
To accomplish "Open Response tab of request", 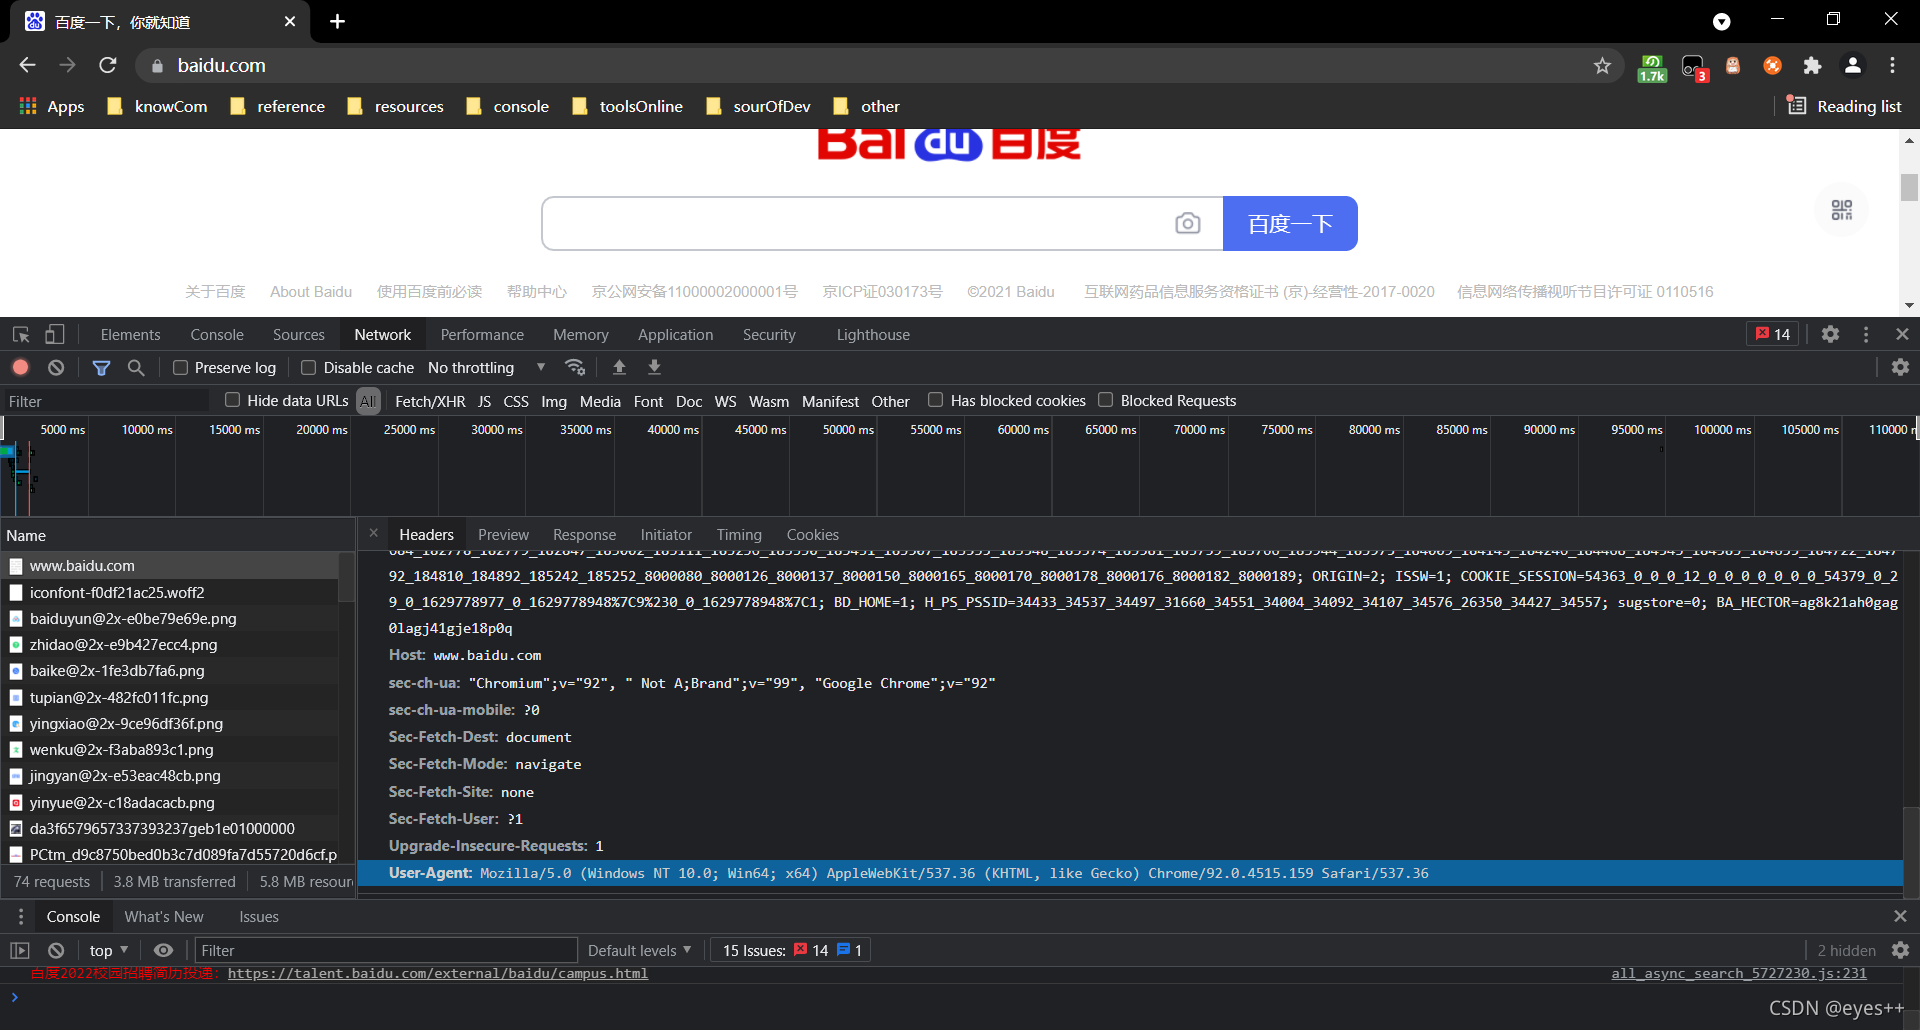I will pos(584,535).
